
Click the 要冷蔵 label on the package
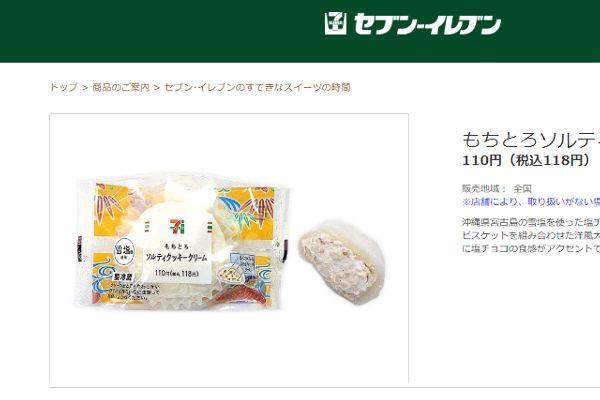pyautogui.click(x=123, y=277)
